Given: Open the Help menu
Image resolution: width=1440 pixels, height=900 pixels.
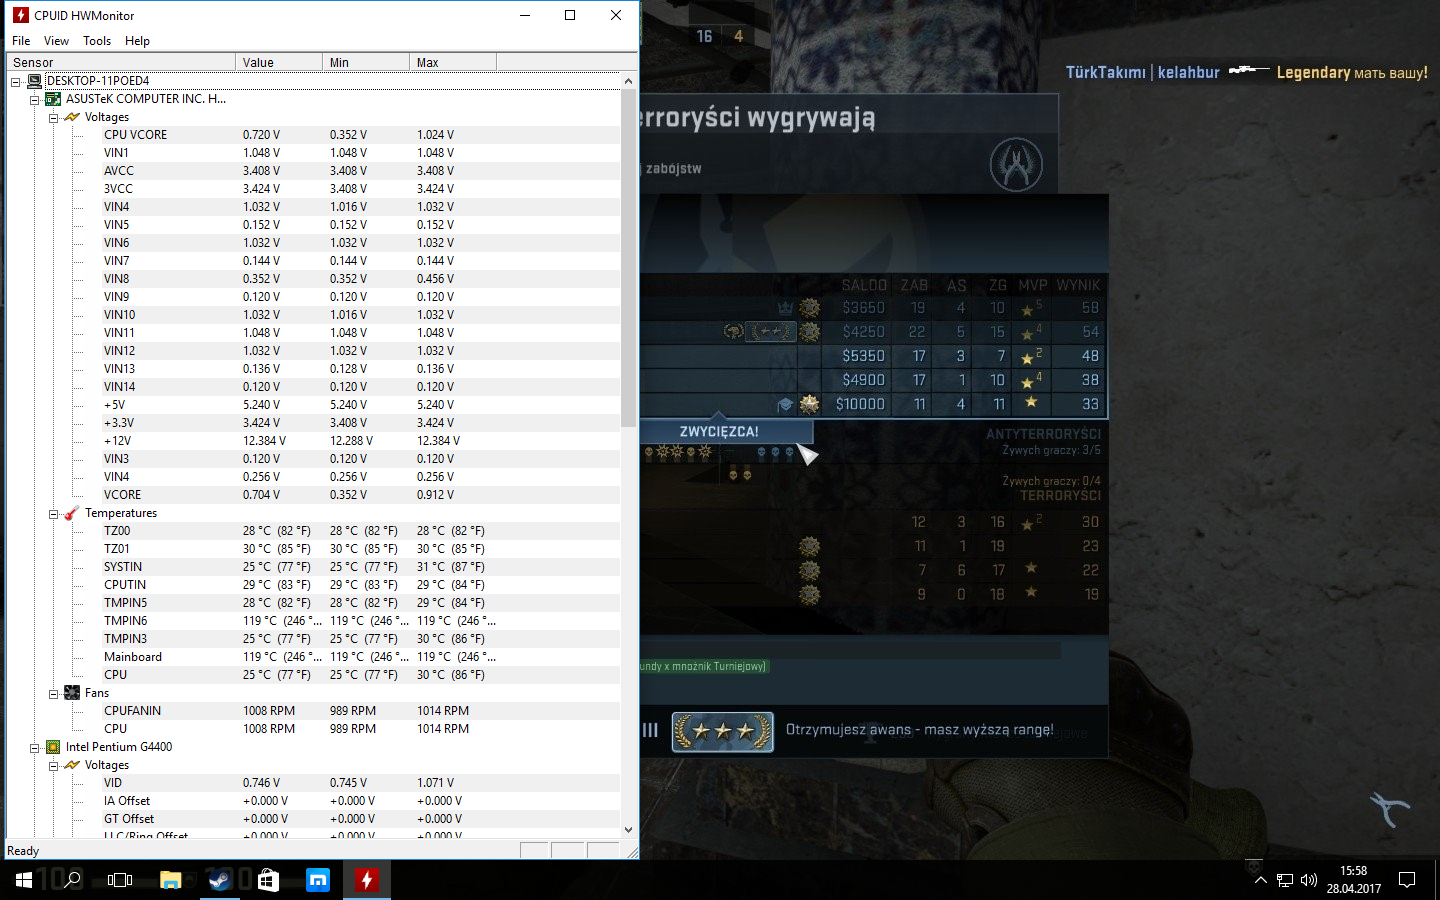Looking at the screenshot, I should tap(137, 41).
